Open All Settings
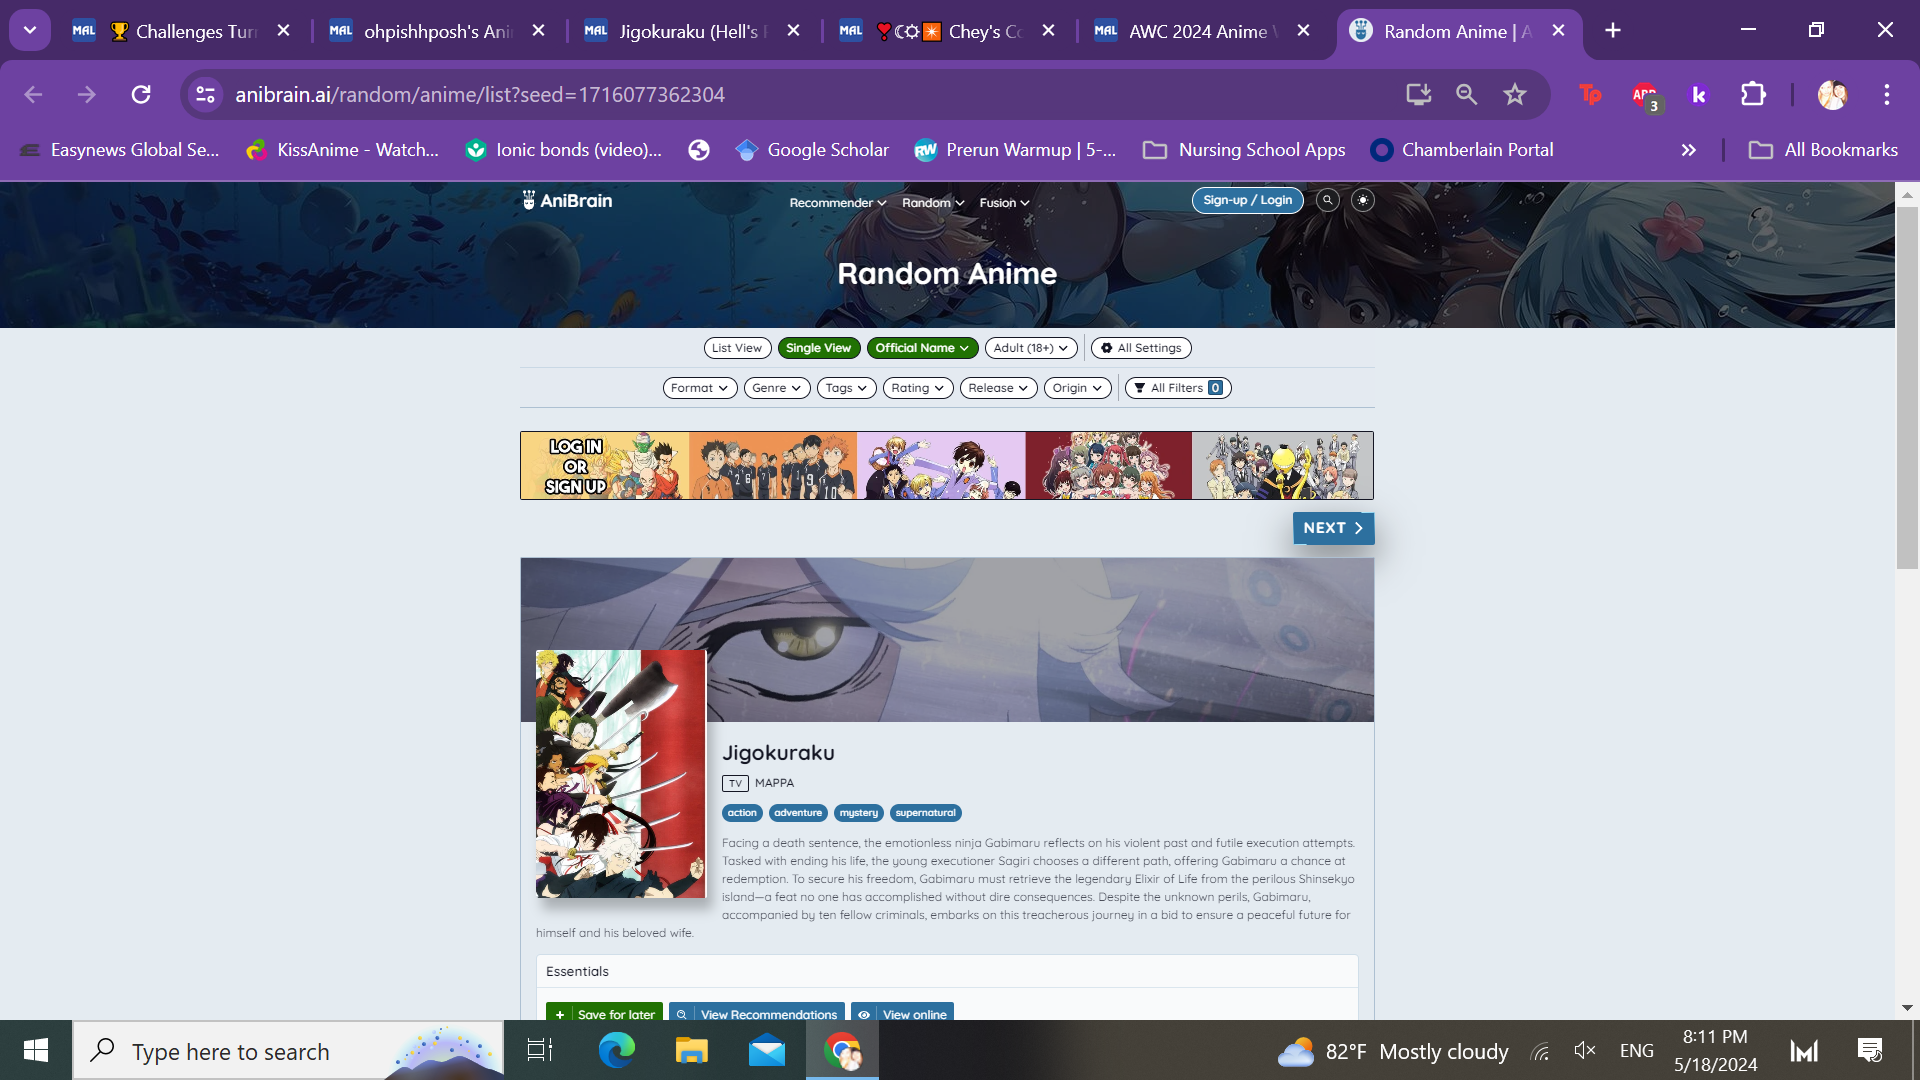 tap(1141, 348)
